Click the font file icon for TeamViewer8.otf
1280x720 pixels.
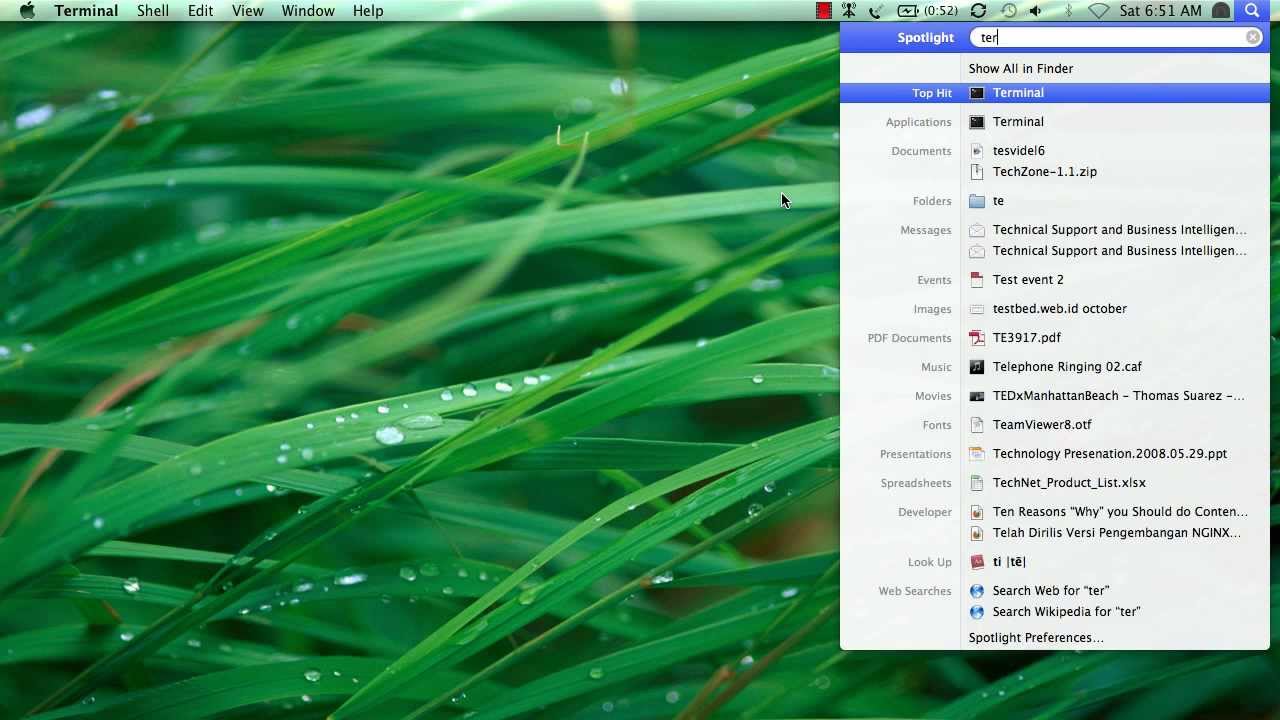tap(977, 425)
